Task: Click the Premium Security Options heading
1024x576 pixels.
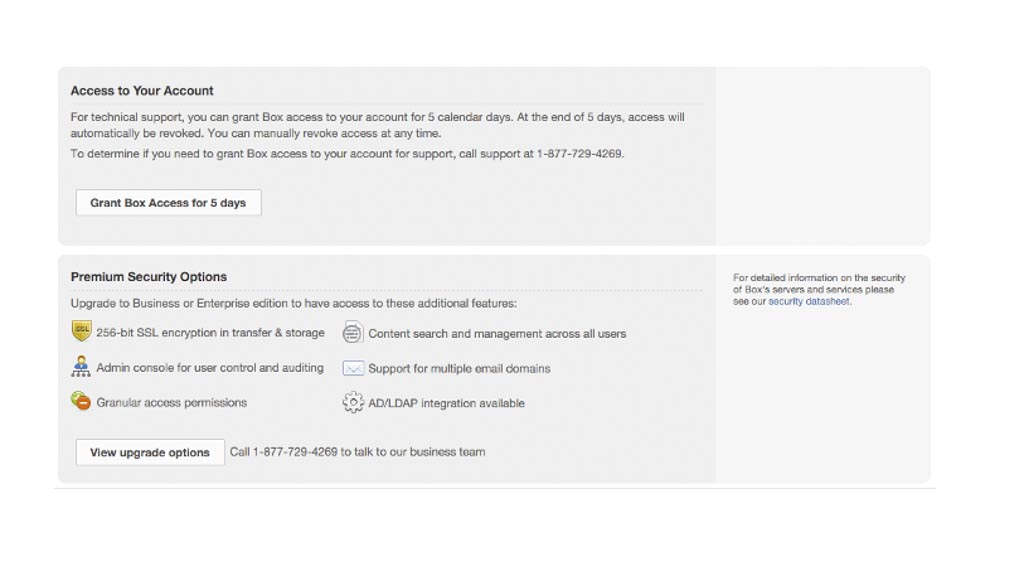Action: [149, 277]
